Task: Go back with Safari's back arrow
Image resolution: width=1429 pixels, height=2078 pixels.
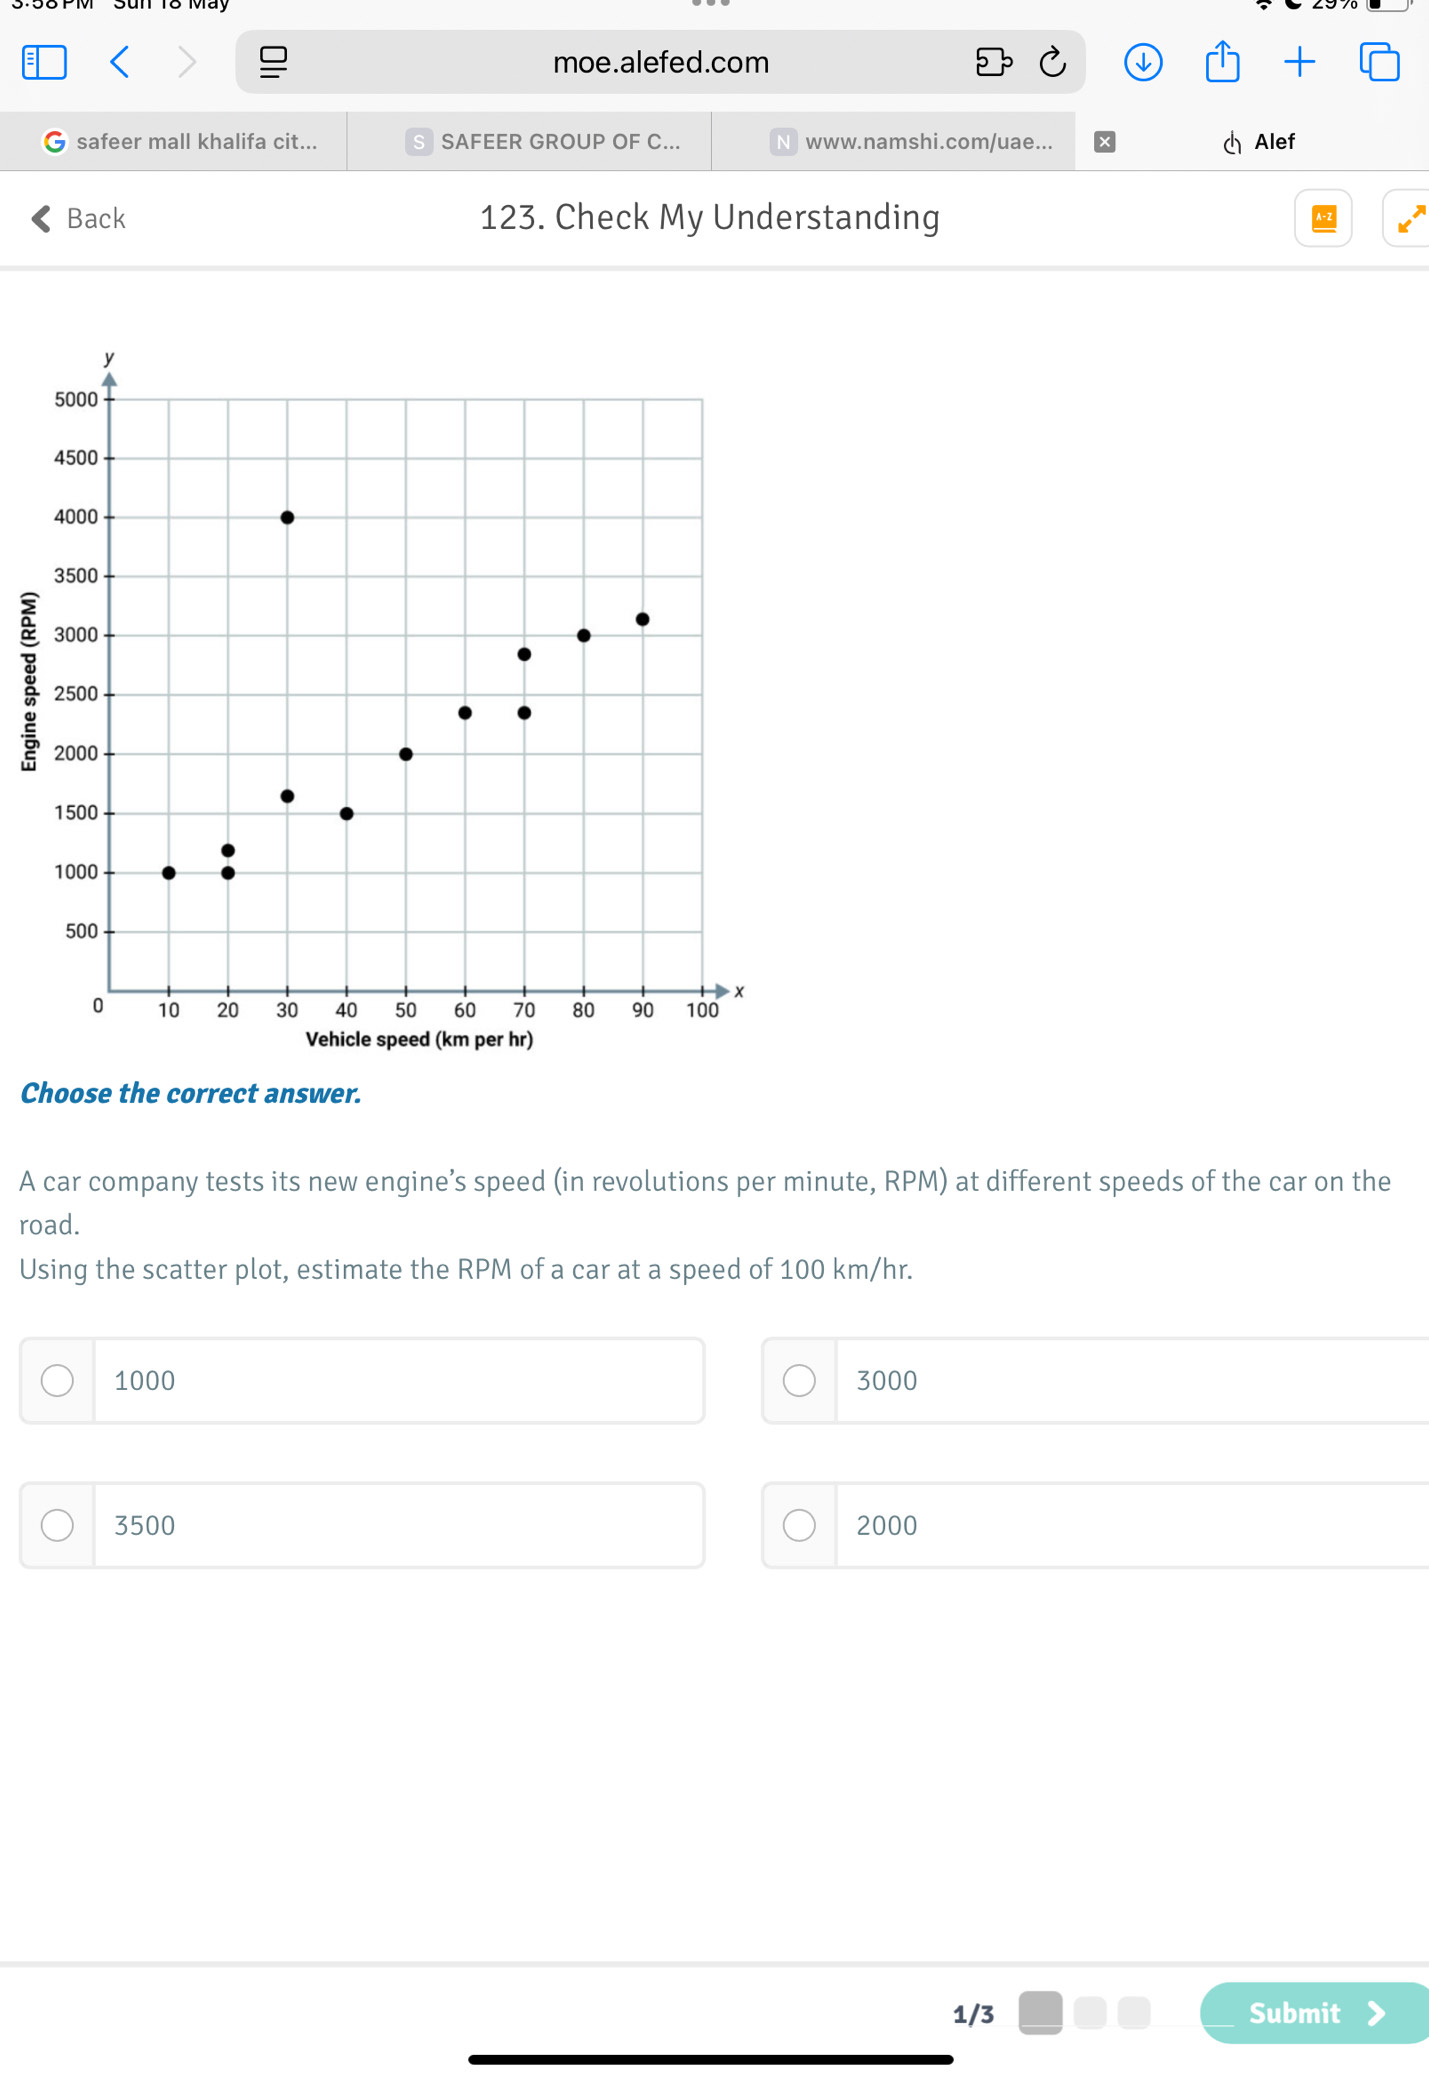Action: click(x=120, y=62)
